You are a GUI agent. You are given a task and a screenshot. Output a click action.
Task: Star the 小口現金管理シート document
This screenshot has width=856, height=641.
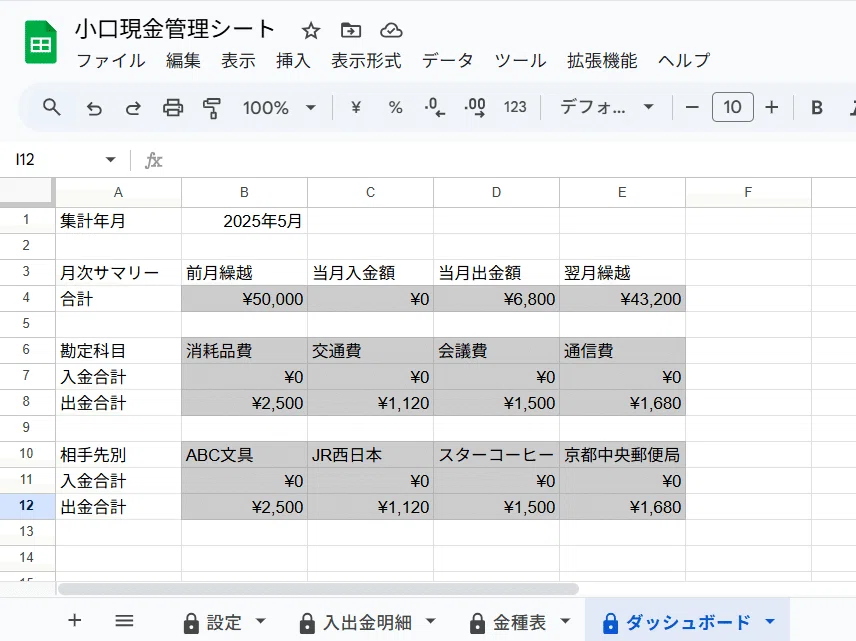311,30
